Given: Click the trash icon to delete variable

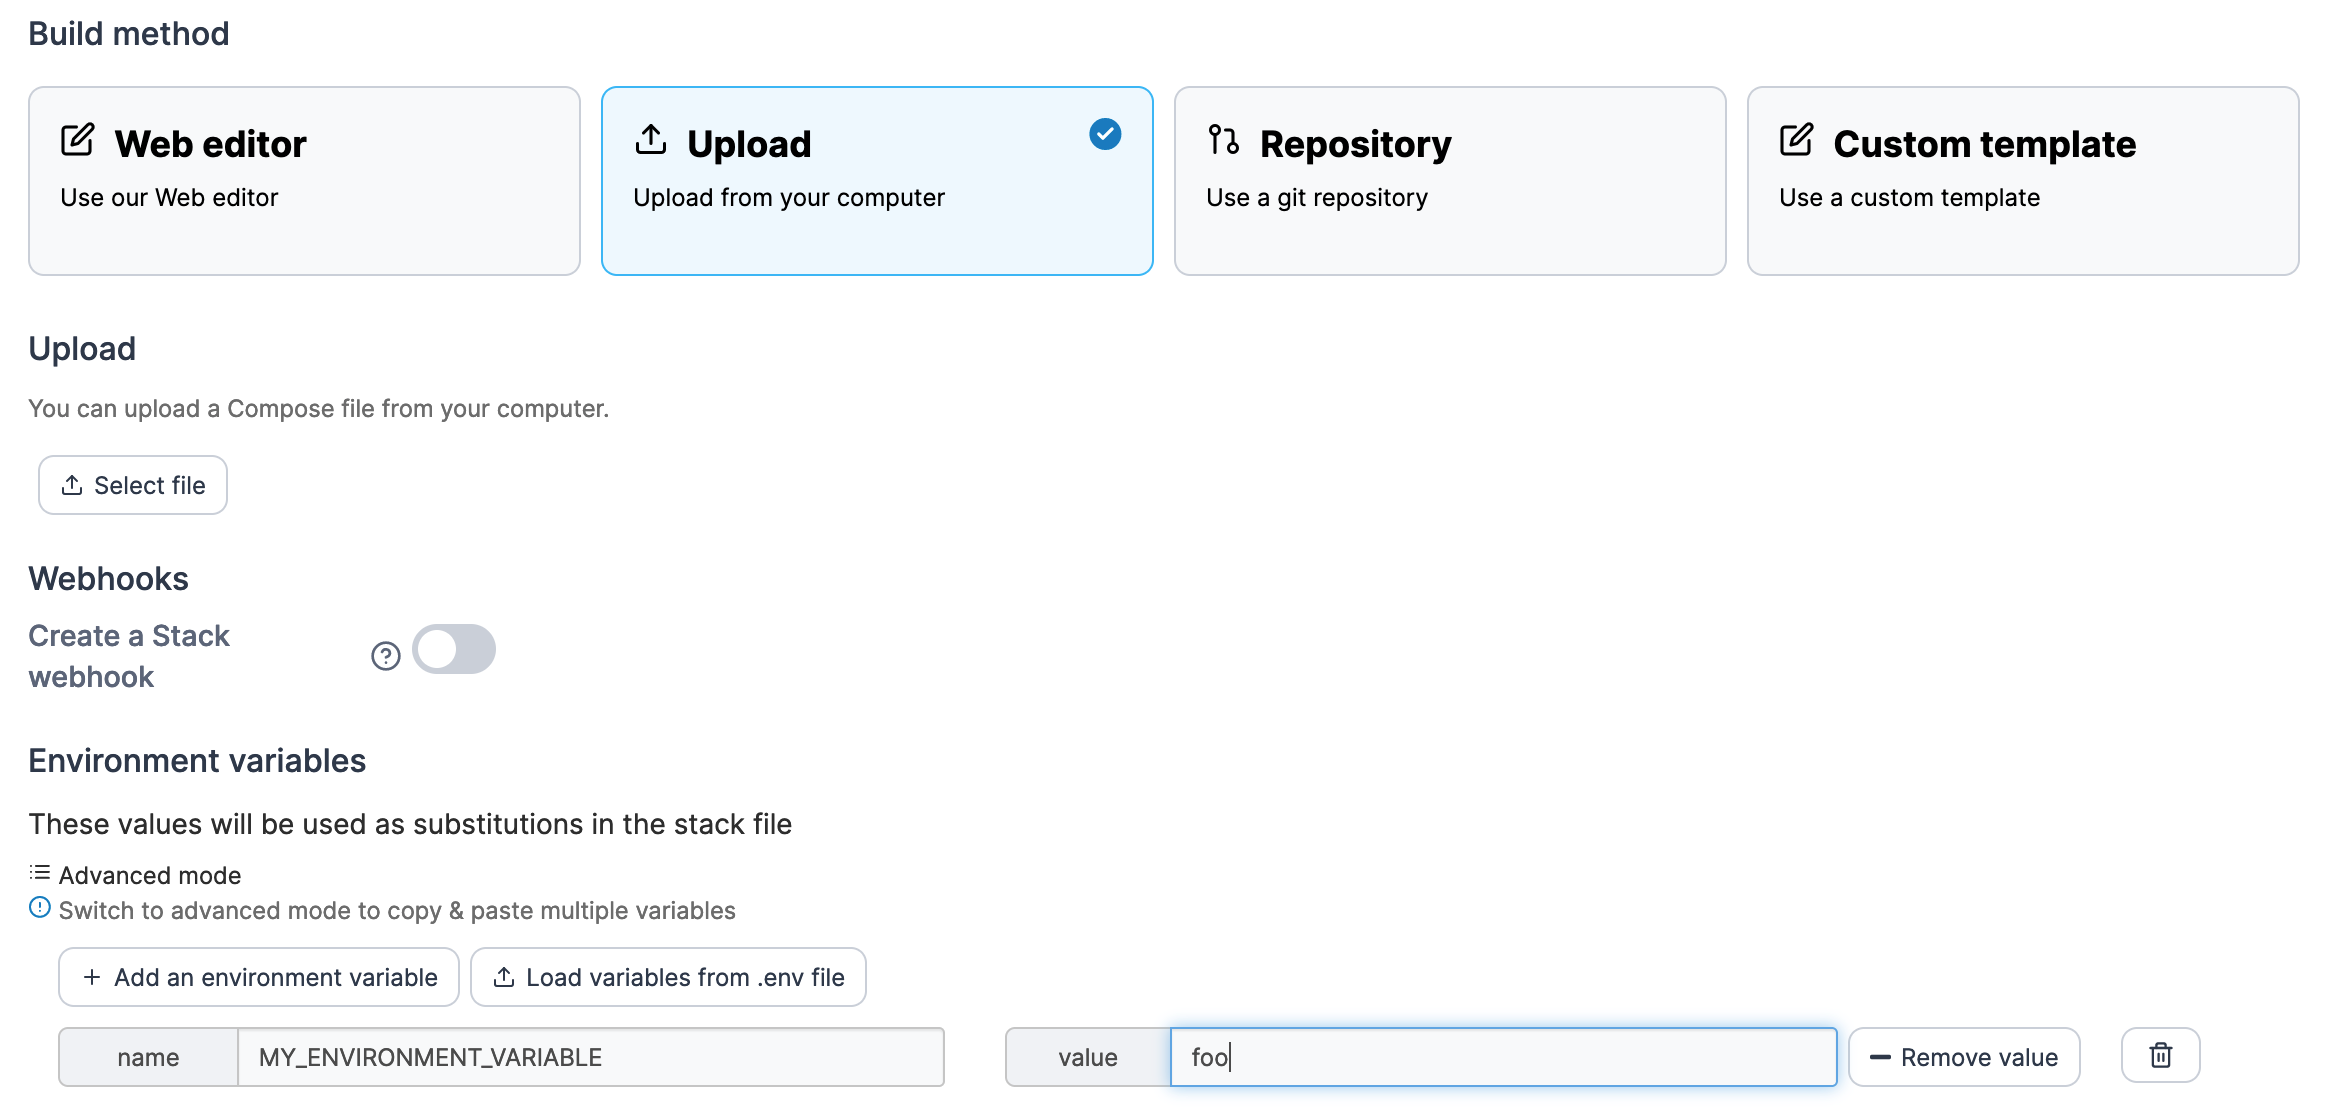Looking at the screenshot, I should 2161,1056.
